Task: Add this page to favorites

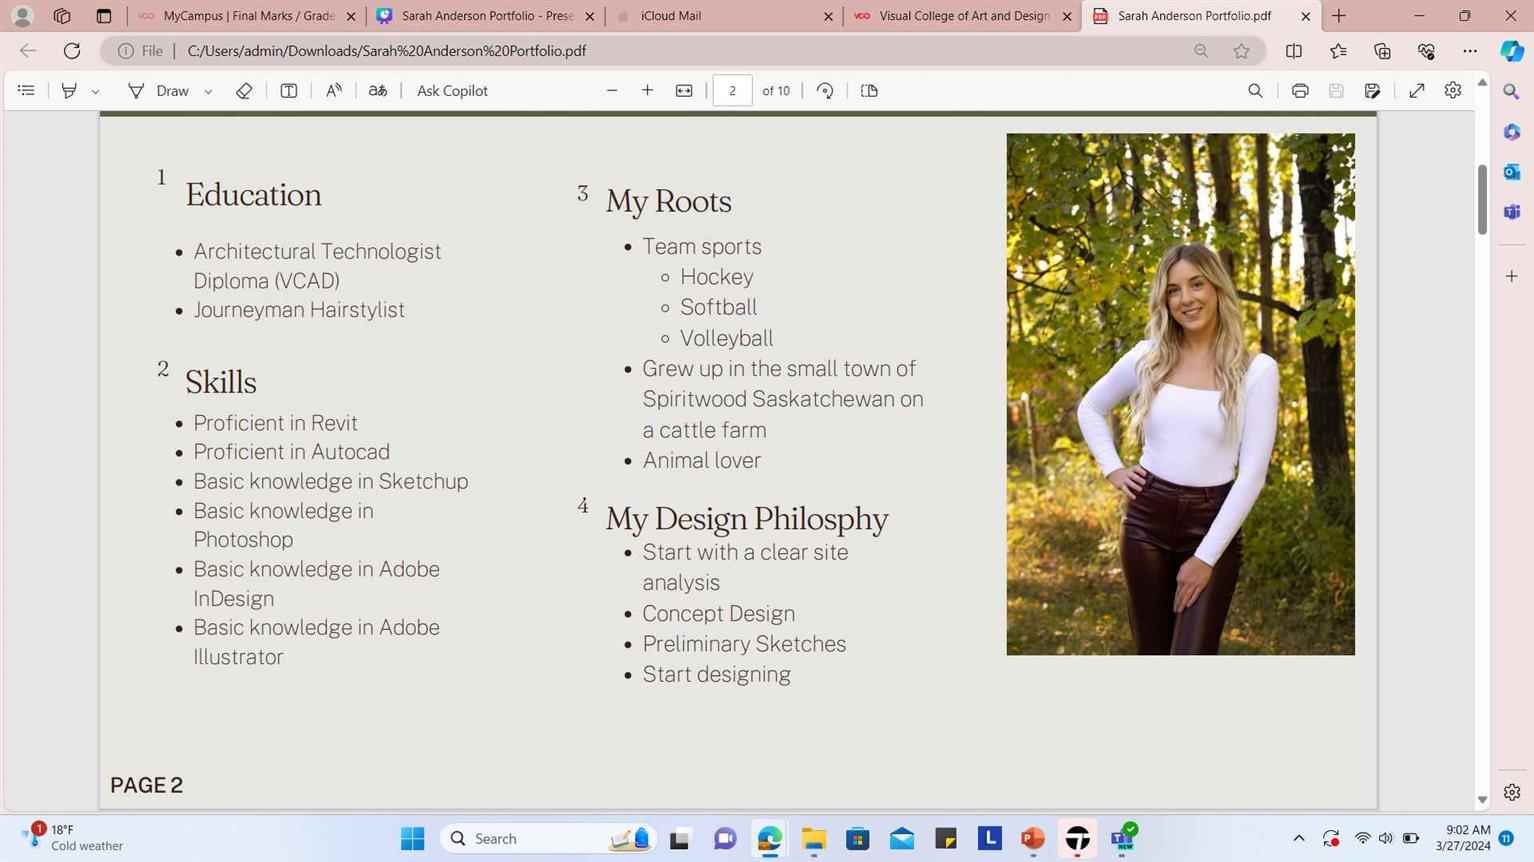Action: tap(1241, 51)
